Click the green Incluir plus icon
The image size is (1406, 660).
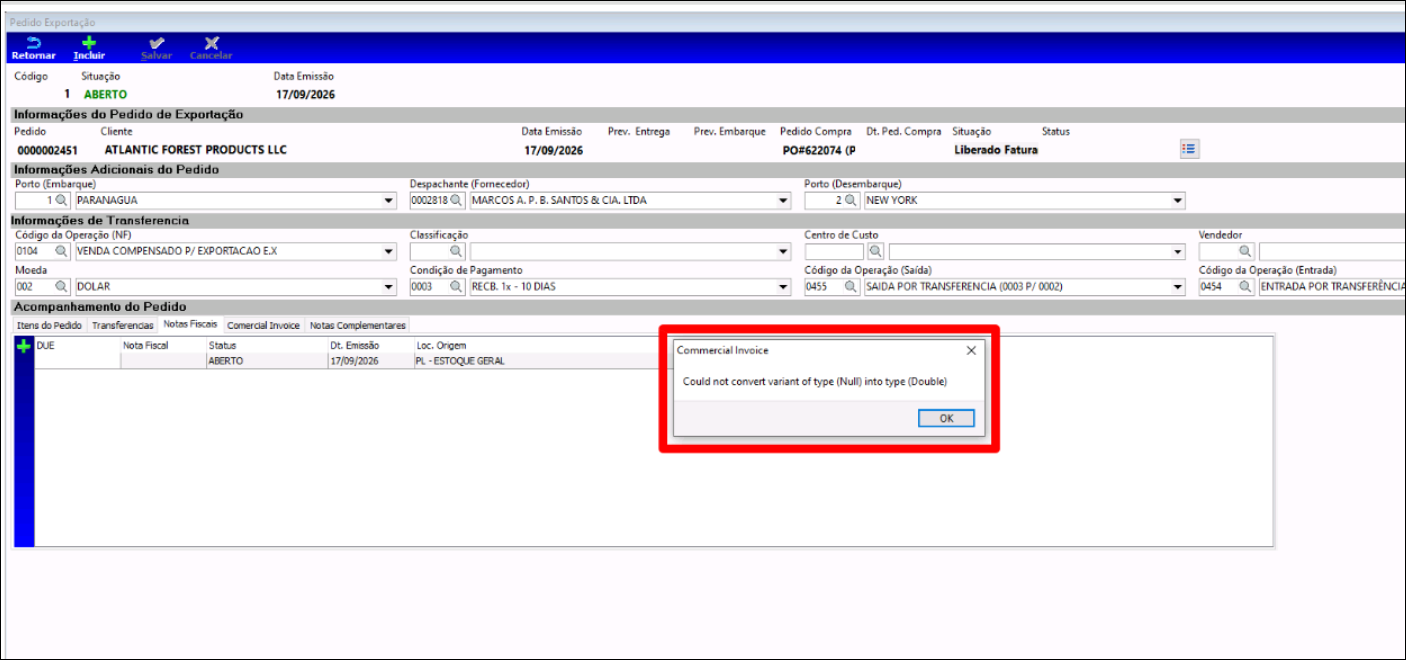pos(89,43)
